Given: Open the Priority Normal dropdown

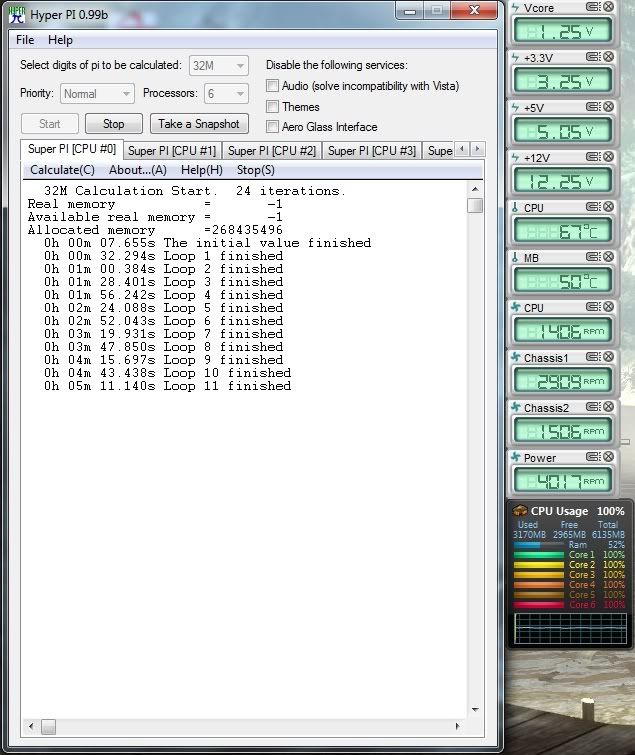Looking at the screenshot, I should pyautogui.click(x=97, y=93).
